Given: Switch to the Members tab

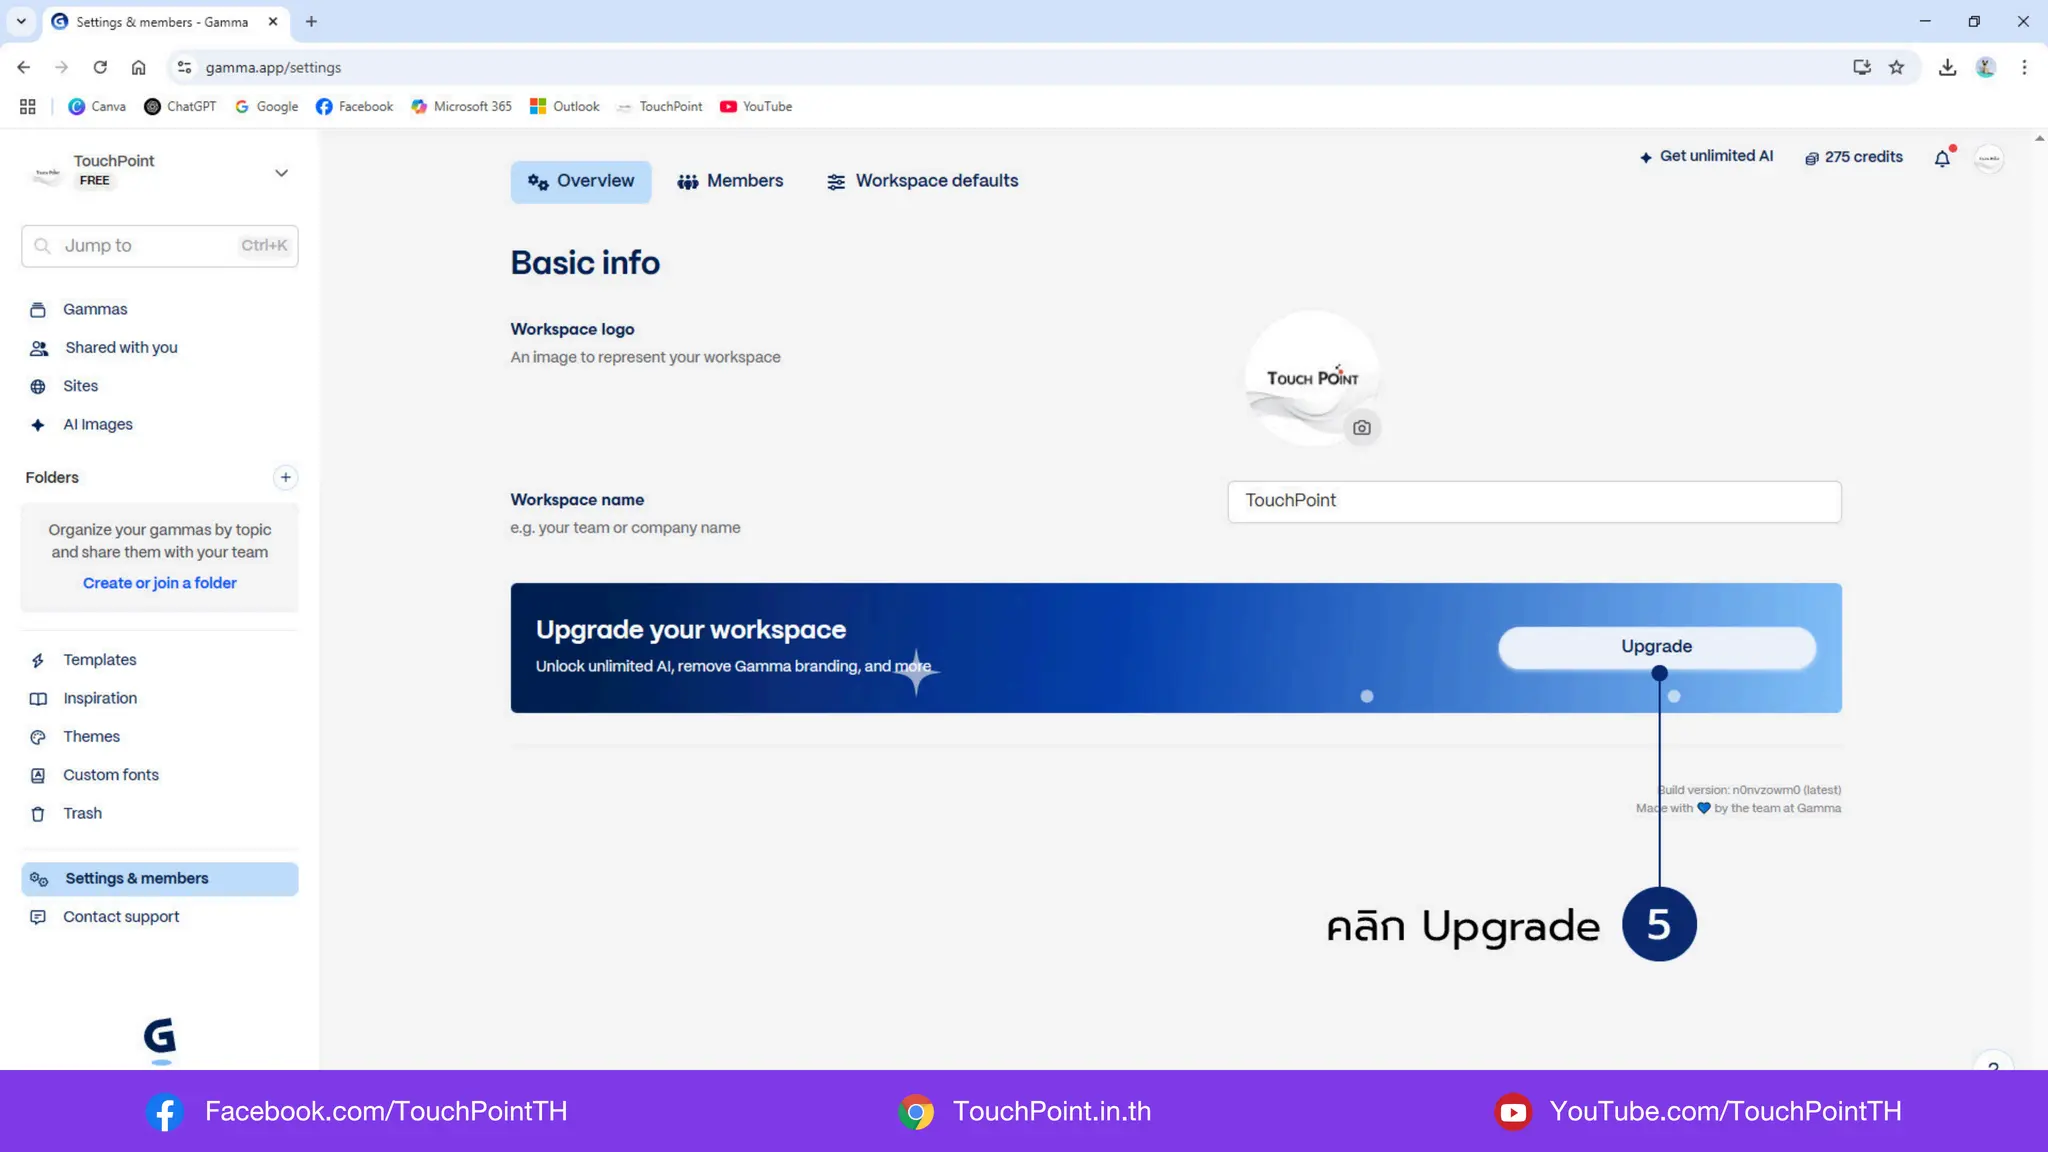Looking at the screenshot, I should (730, 181).
